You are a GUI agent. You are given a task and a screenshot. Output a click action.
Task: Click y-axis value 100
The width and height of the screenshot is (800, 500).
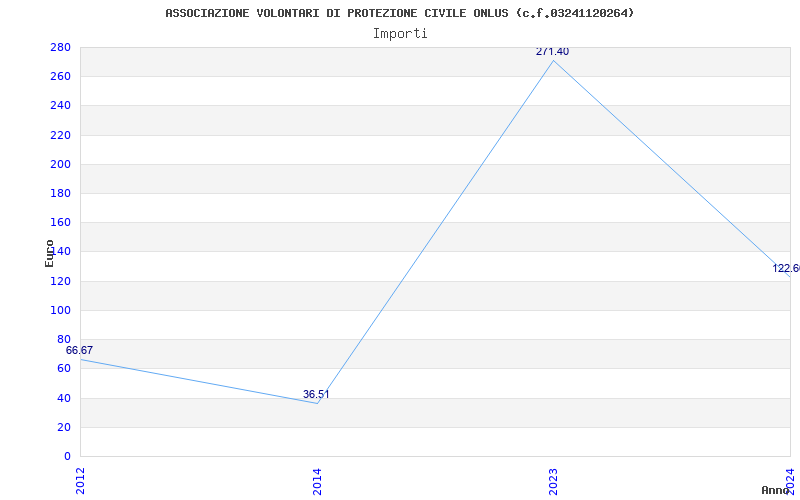point(60,310)
